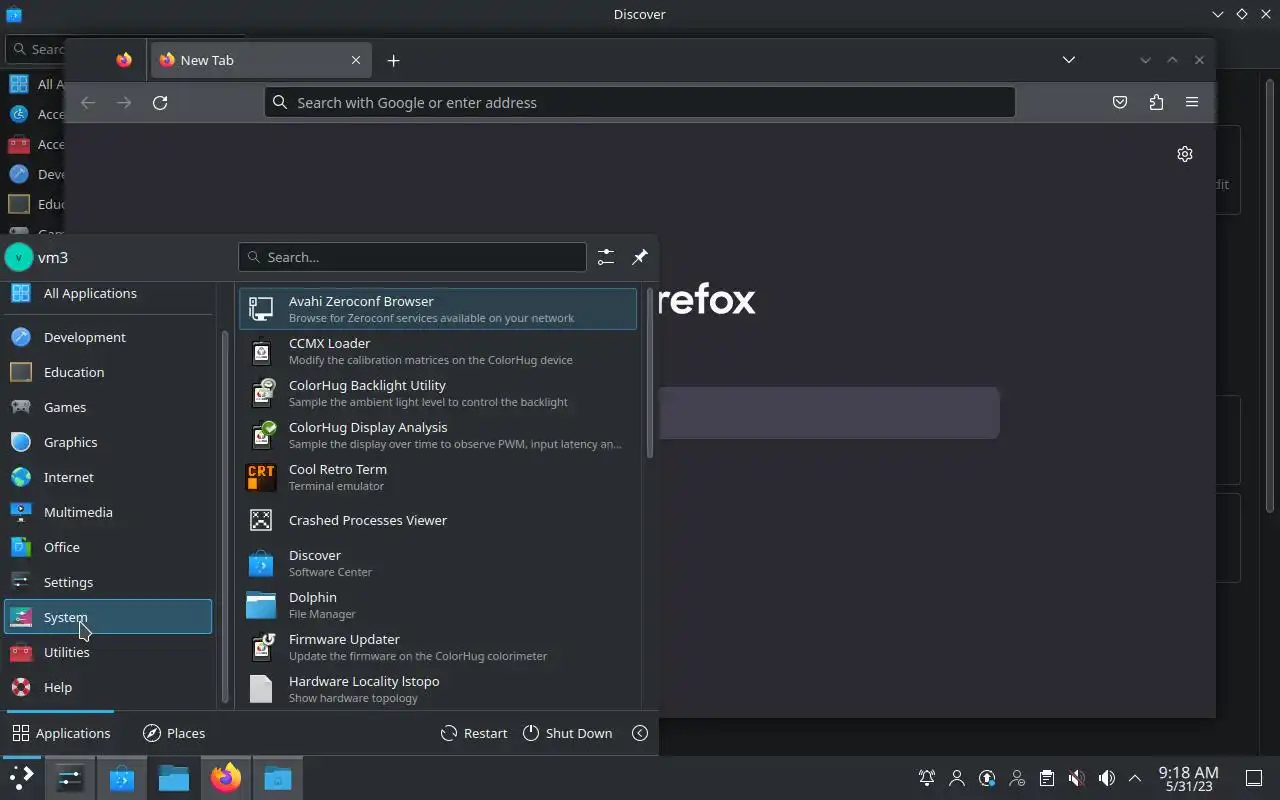Select the Help category
This screenshot has width=1280, height=800.
108,687
